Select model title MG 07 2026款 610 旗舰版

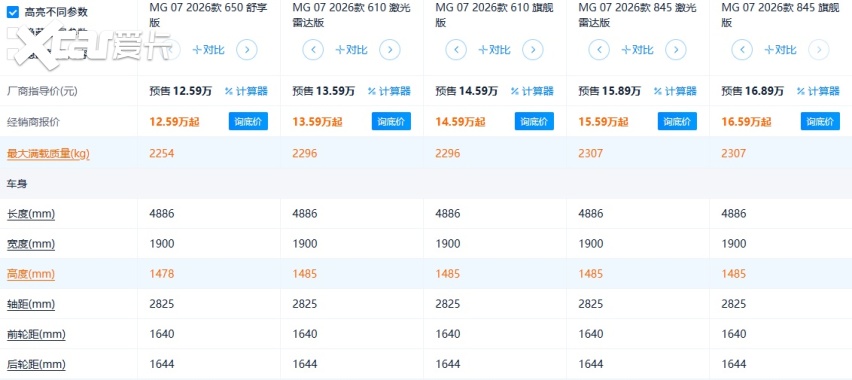point(494,15)
